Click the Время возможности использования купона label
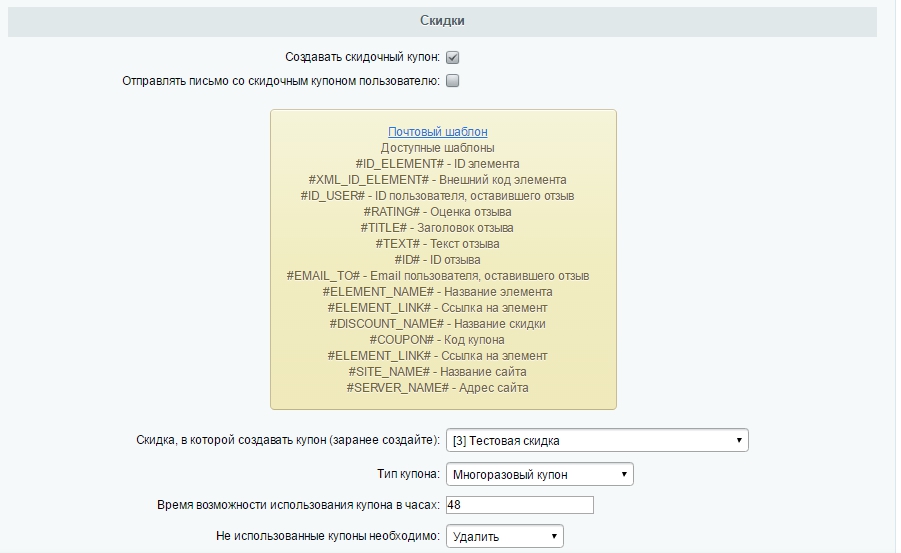This screenshot has width=901, height=553. [298, 505]
